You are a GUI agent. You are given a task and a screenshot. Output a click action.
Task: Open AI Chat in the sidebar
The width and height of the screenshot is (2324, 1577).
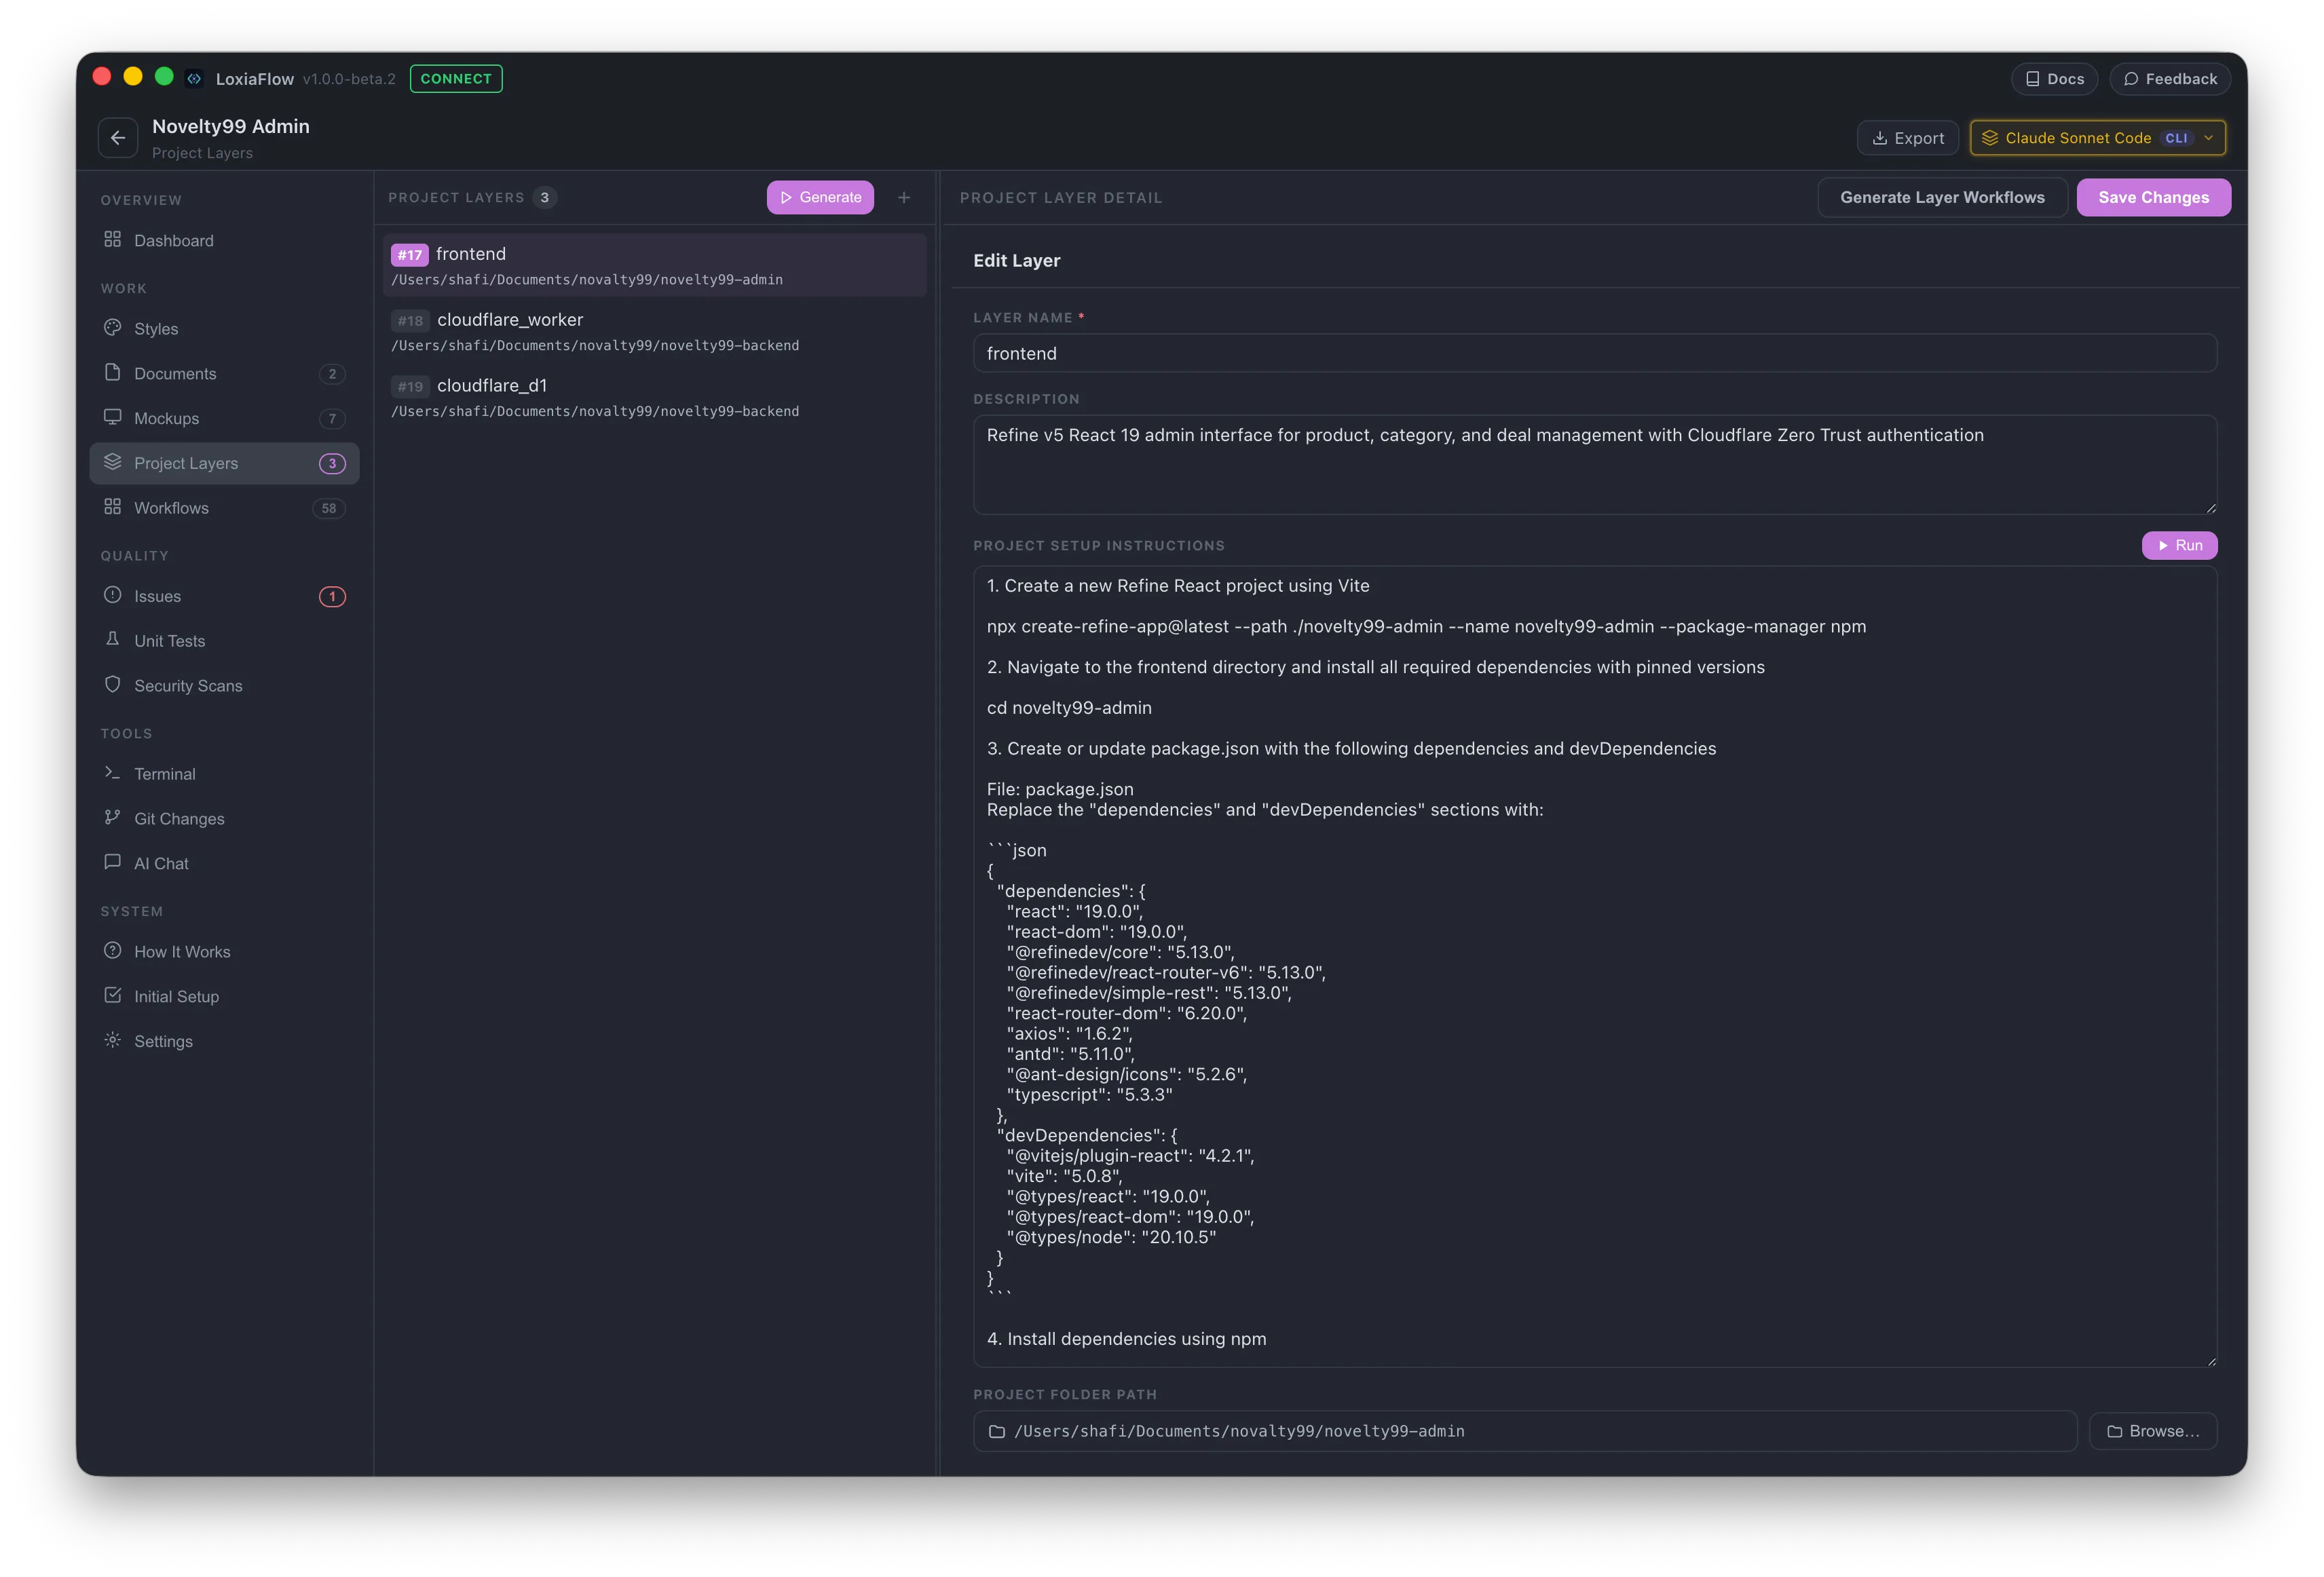click(x=224, y=864)
